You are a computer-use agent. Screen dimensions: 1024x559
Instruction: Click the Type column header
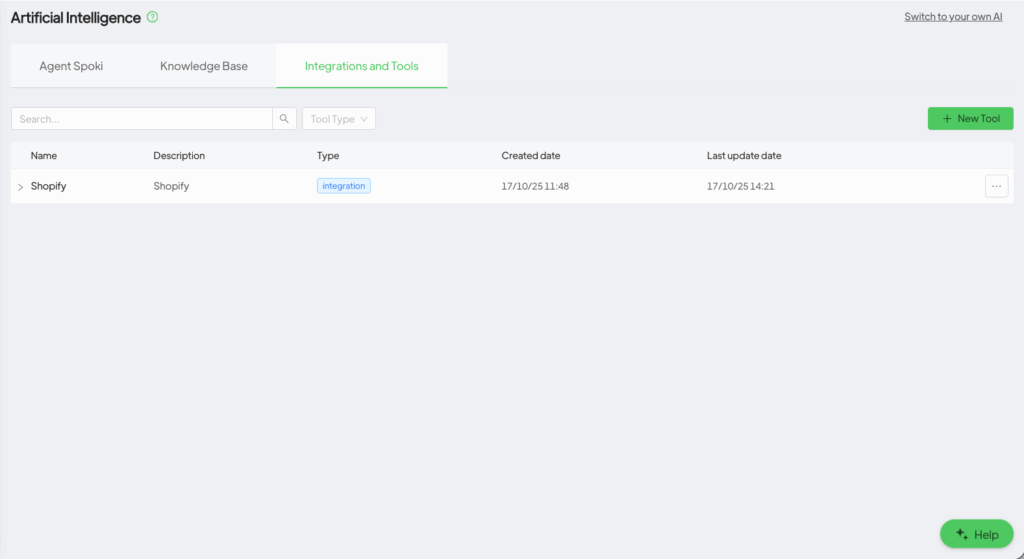tap(328, 156)
